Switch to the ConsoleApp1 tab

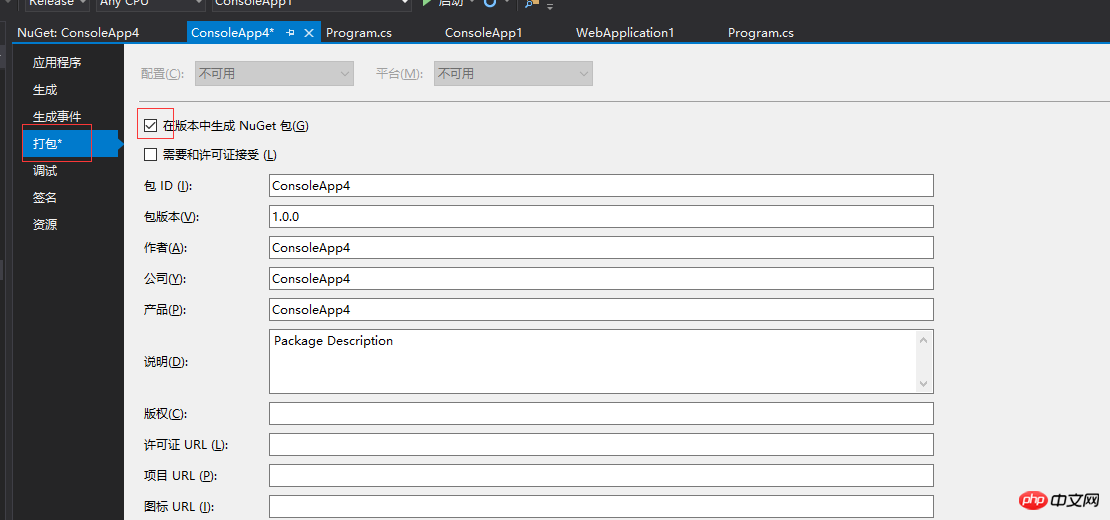(x=484, y=33)
